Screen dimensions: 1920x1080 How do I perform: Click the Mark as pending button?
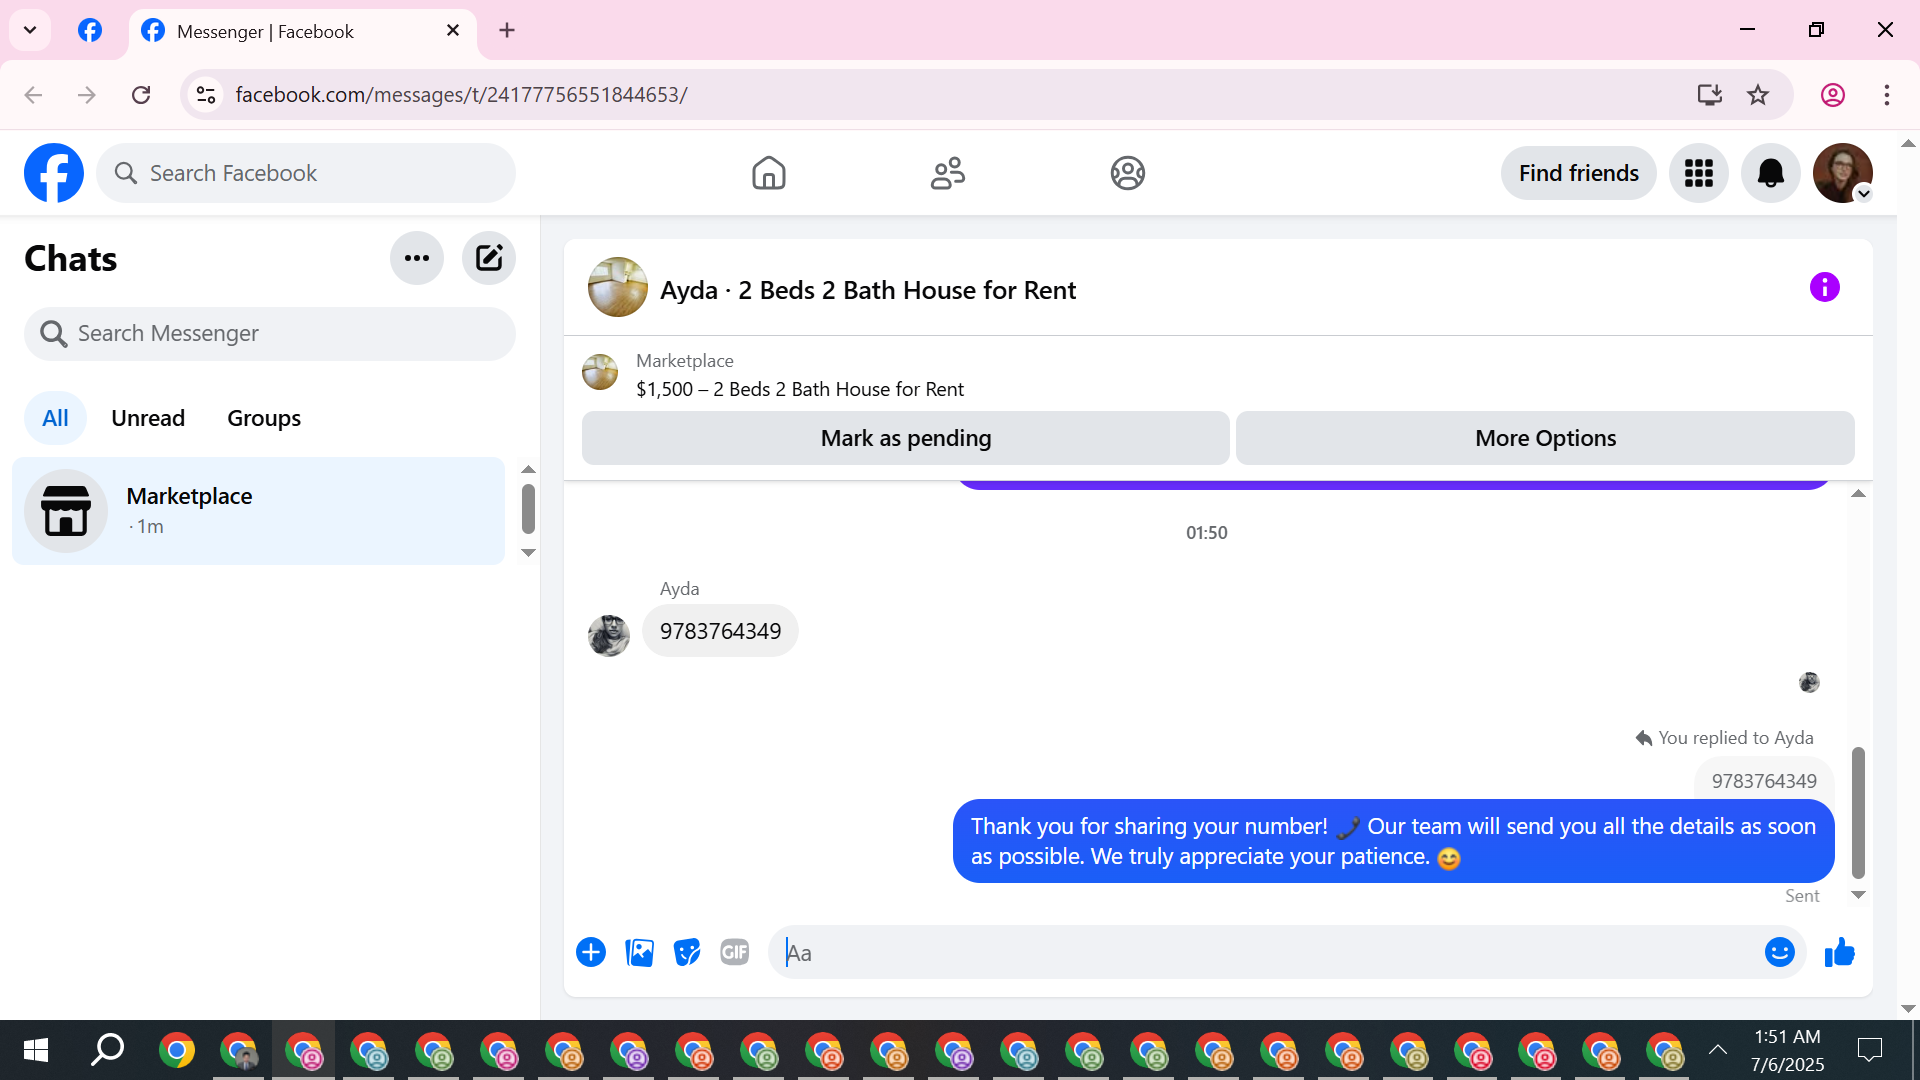(905, 438)
